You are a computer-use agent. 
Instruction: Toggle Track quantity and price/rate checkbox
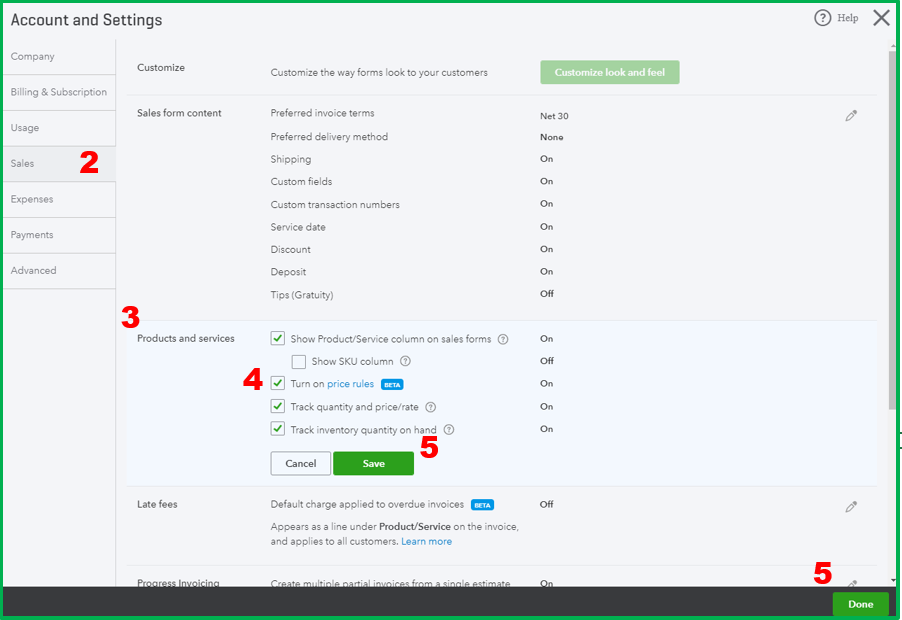click(278, 406)
